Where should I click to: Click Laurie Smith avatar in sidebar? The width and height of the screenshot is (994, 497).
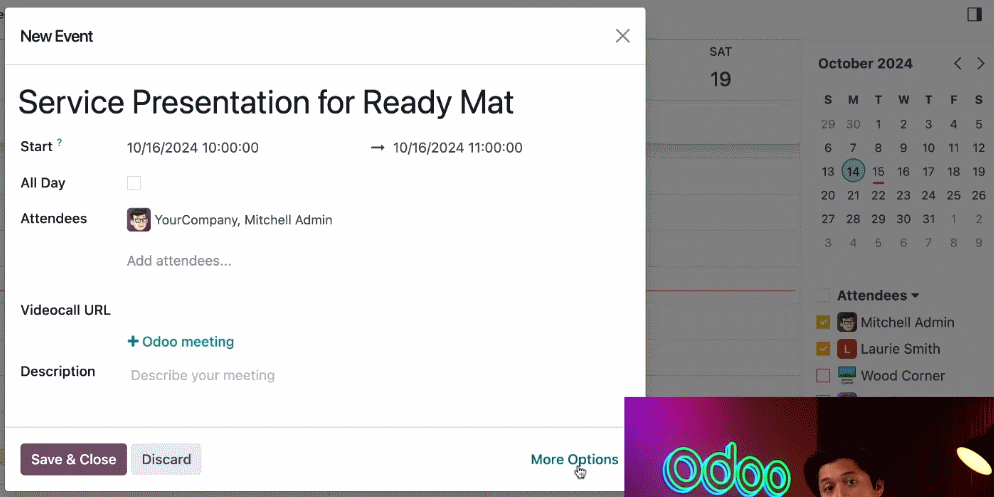847,349
